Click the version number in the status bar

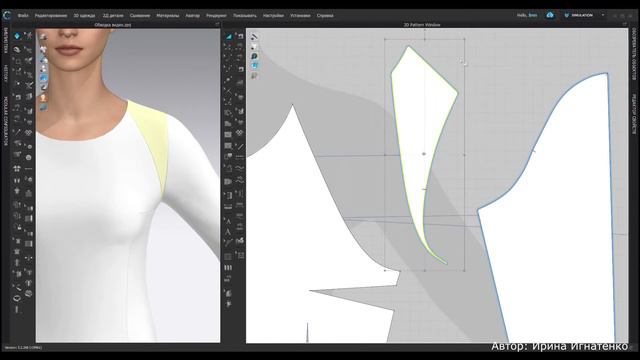click(x=23, y=348)
